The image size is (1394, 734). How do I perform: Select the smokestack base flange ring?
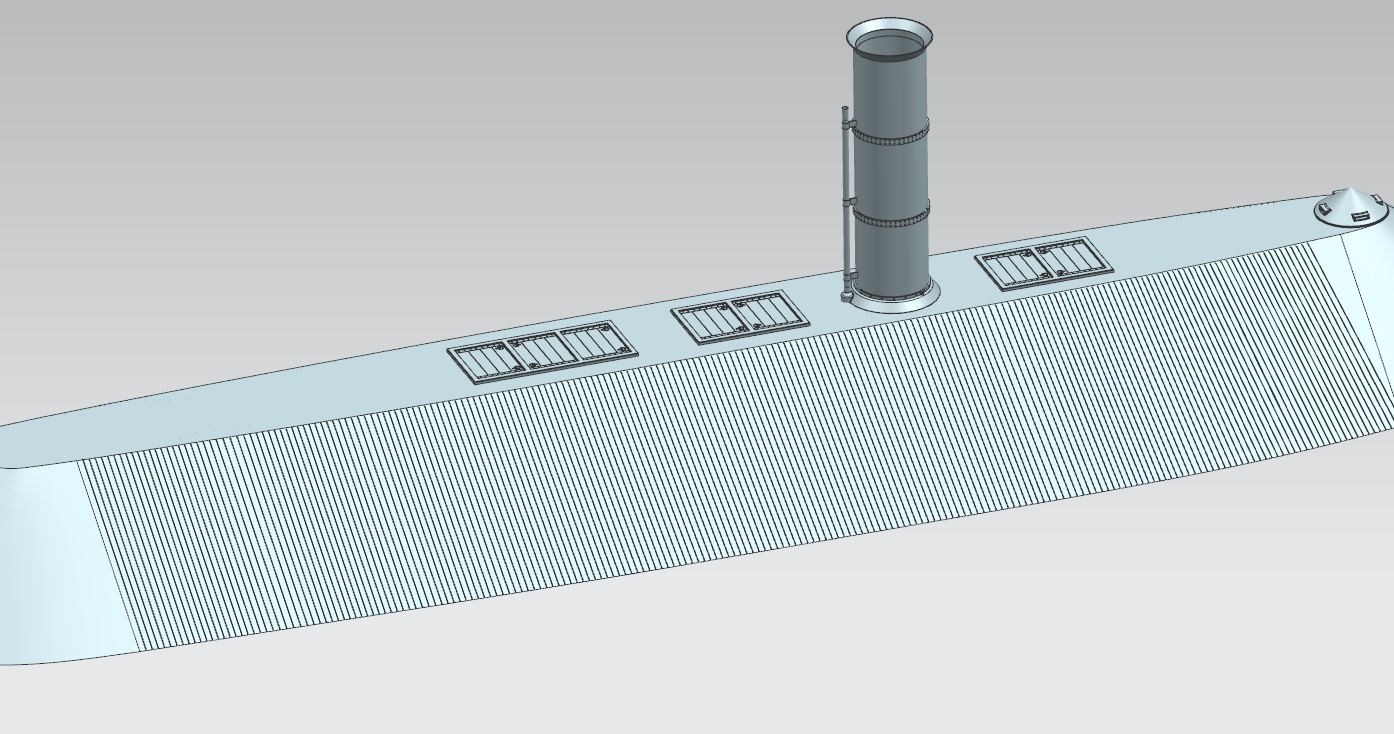coord(893,301)
